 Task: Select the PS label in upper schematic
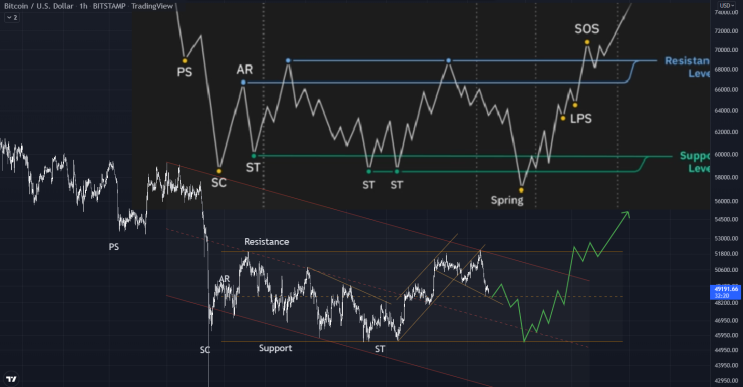click(x=184, y=72)
